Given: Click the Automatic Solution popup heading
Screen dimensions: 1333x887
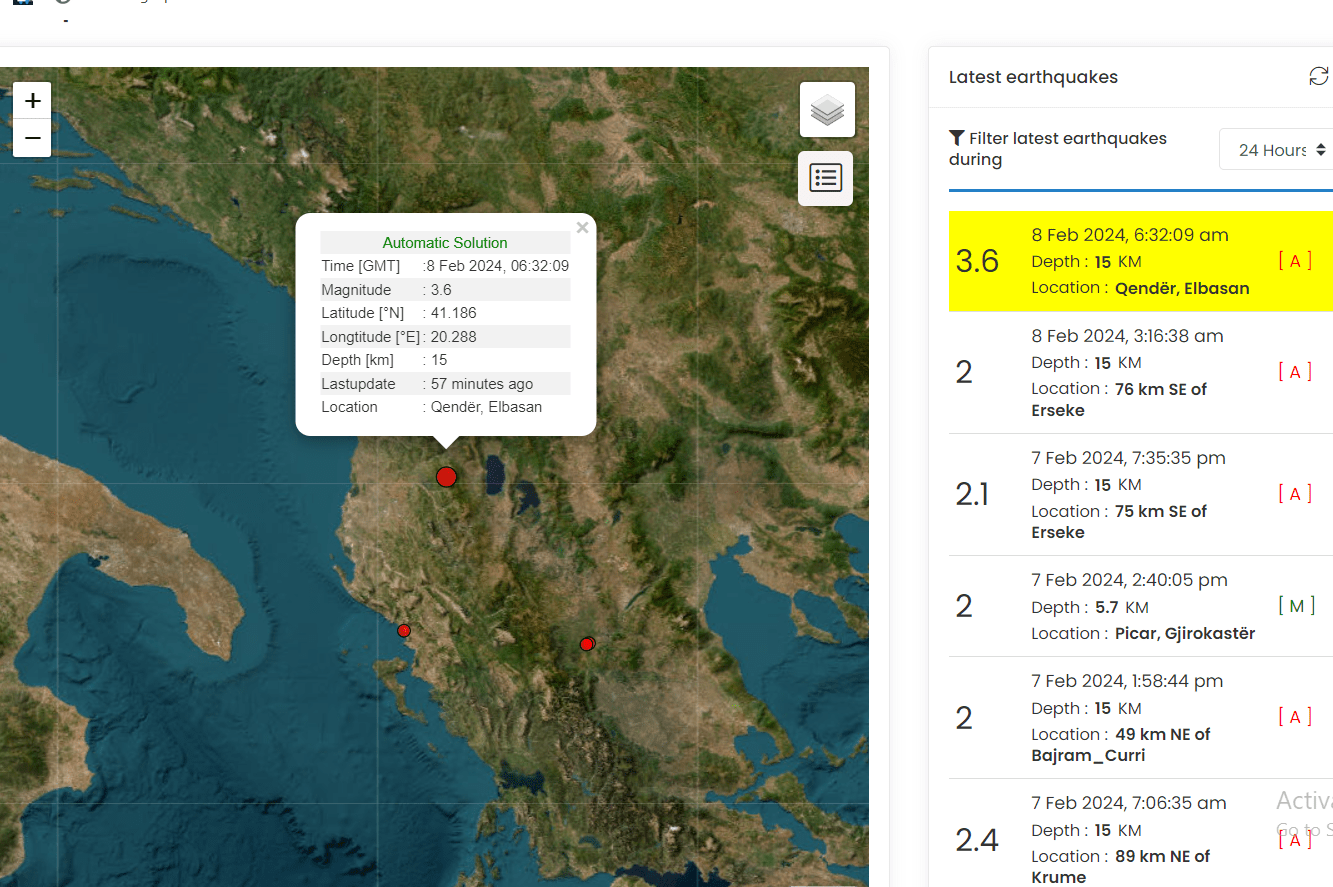Looking at the screenshot, I should click(445, 243).
